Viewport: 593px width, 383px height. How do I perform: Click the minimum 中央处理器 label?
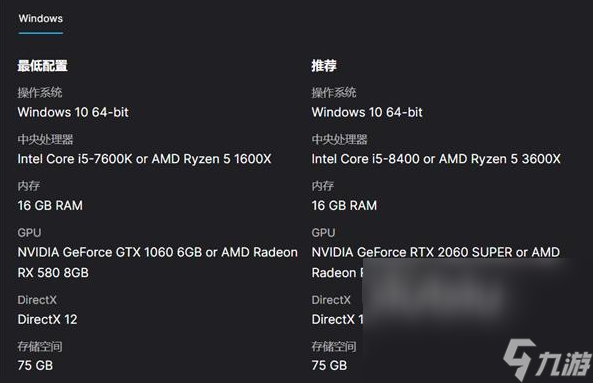pos(45,139)
